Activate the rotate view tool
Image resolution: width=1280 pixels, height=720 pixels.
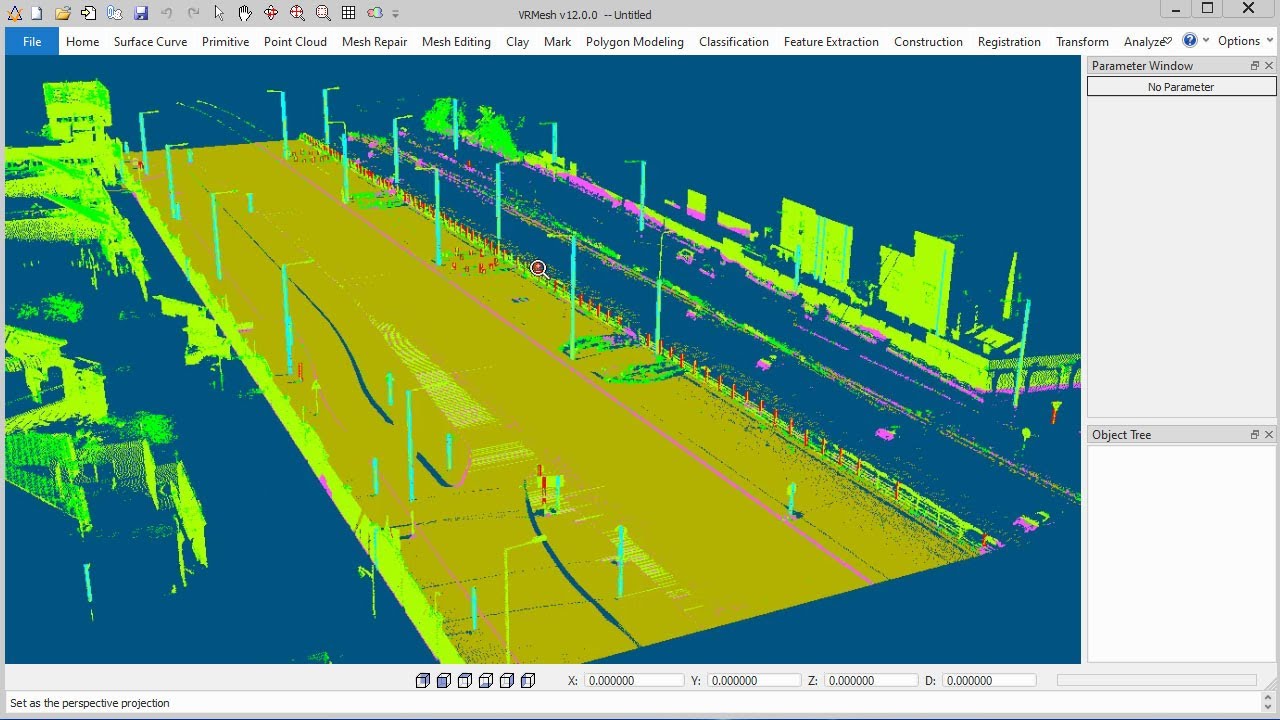(x=271, y=13)
